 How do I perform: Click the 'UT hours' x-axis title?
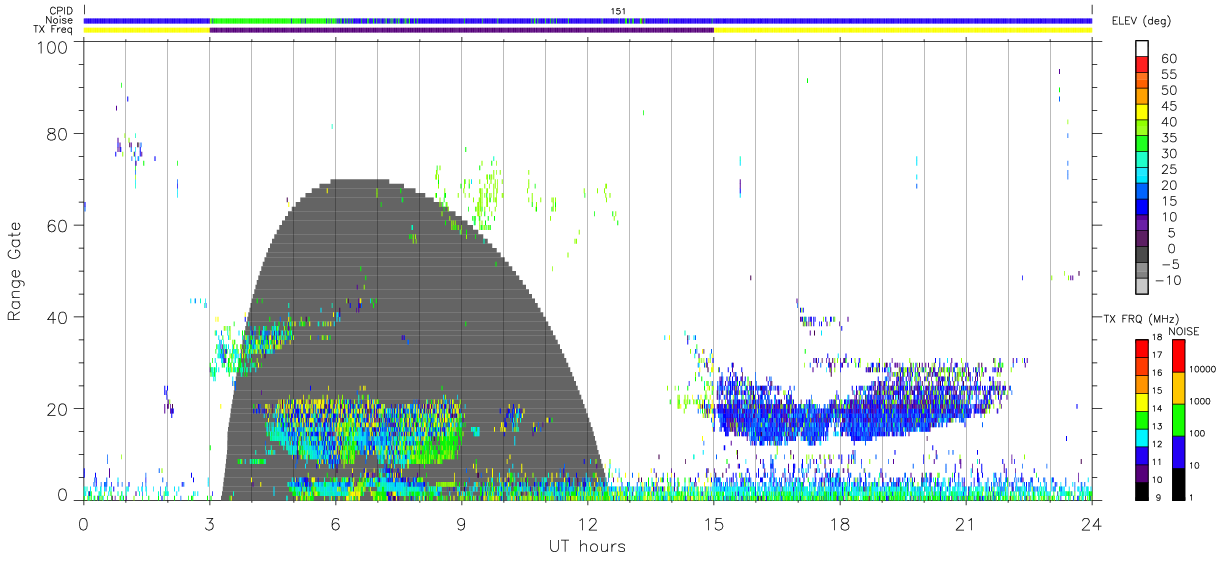pos(587,546)
